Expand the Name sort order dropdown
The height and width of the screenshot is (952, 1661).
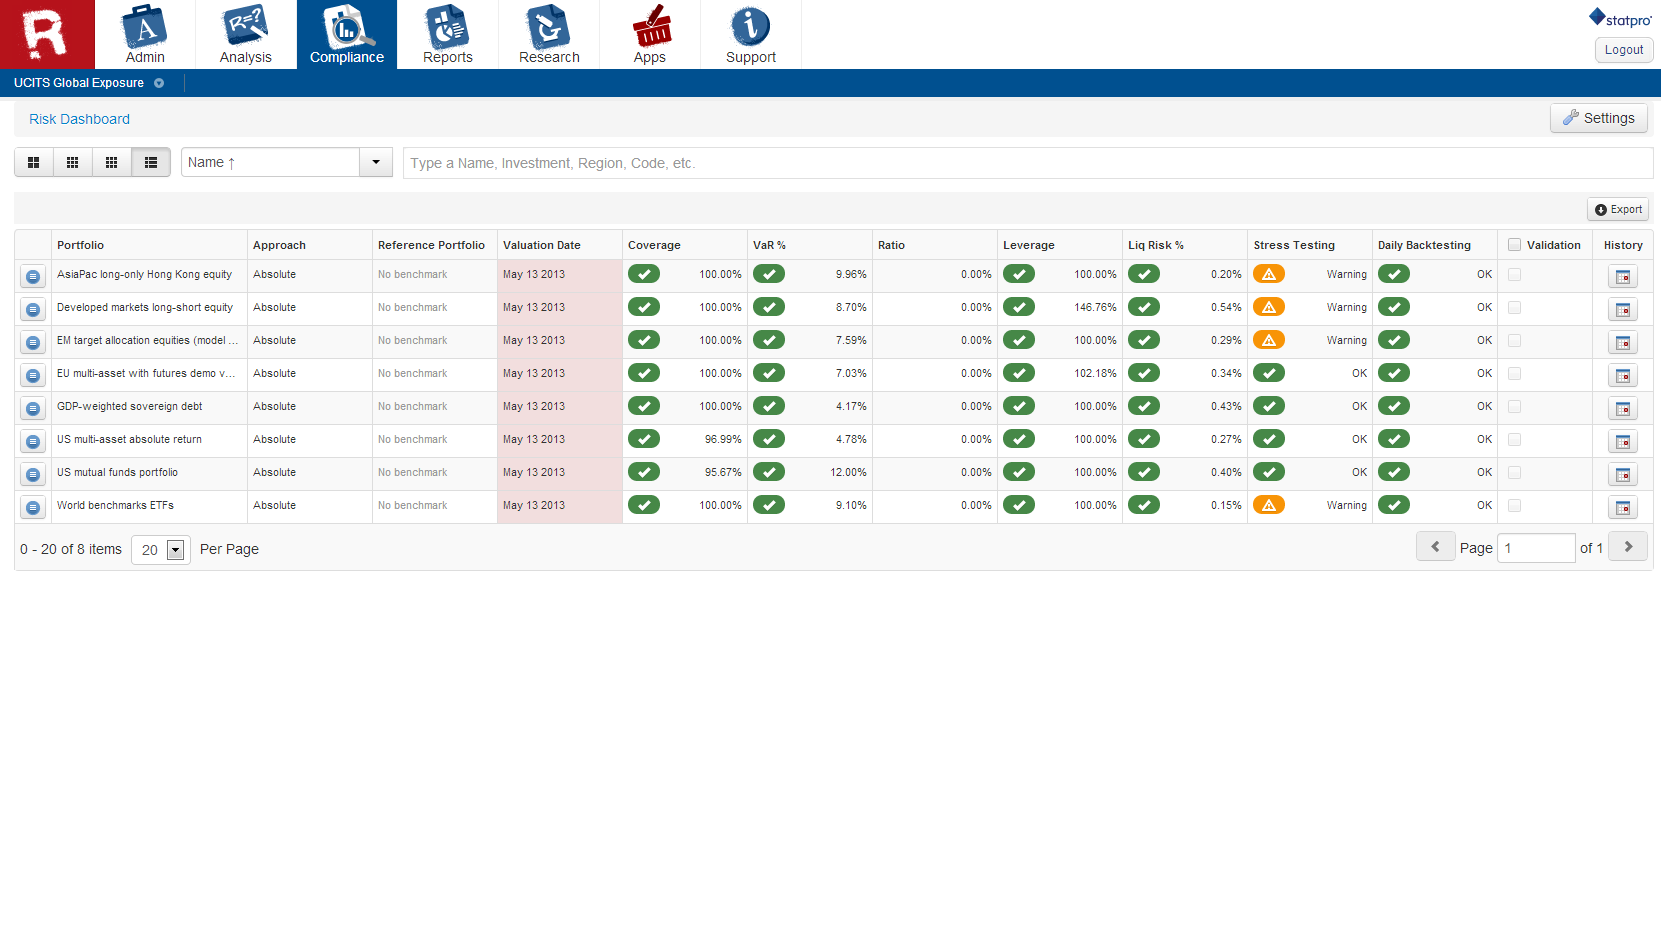click(376, 162)
